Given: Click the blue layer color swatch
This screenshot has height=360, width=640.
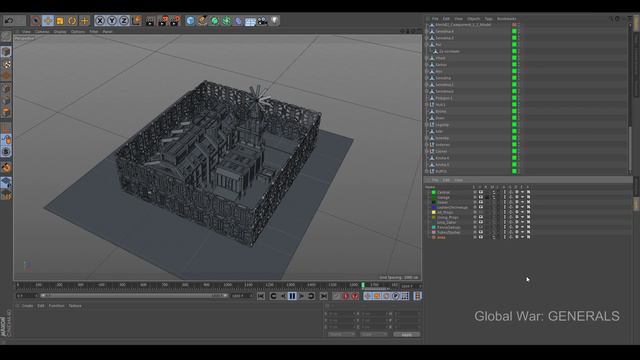Looking at the screenshot, I should 434,207.
